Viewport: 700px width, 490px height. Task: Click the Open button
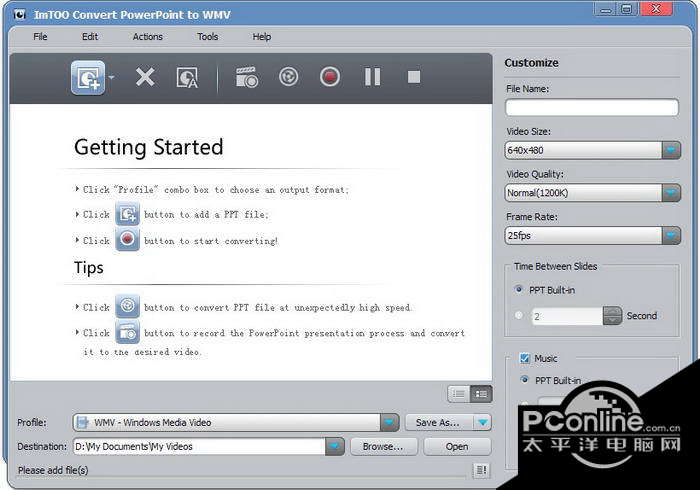457,446
